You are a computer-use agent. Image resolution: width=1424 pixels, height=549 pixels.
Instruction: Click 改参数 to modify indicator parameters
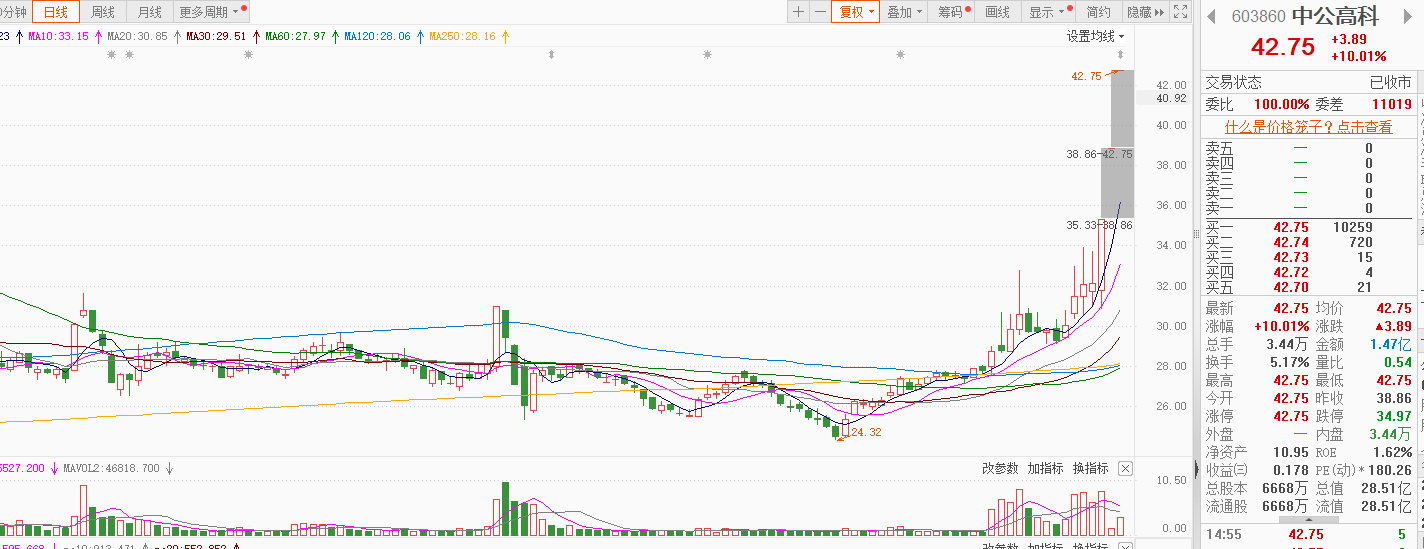pyautogui.click(x=1000, y=468)
